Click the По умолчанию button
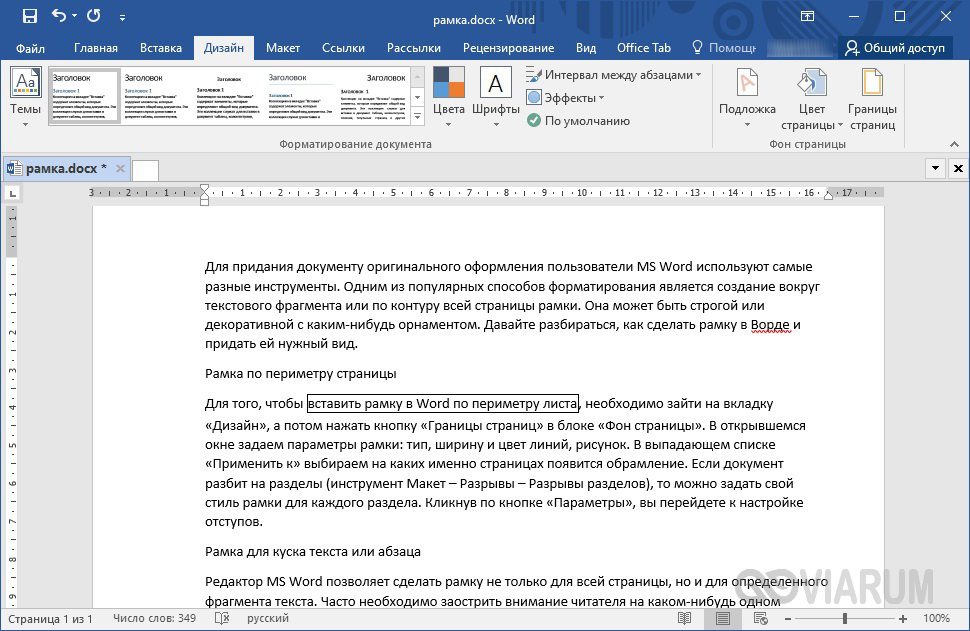970x631 pixels. tap(578, 121)
